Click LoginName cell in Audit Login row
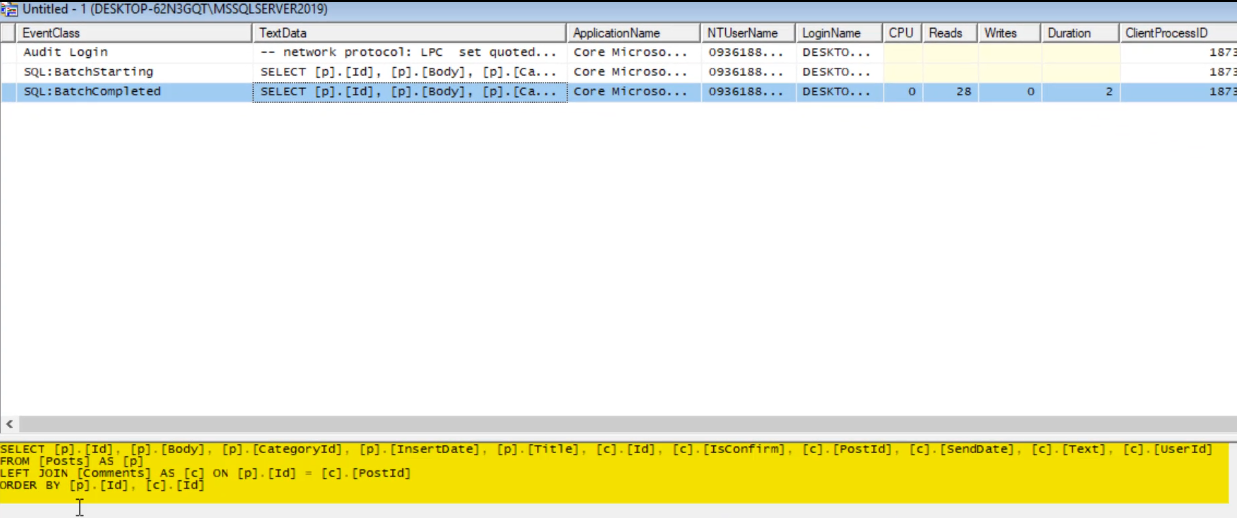This screenshot has height=518, width=1237. point(840,52)
